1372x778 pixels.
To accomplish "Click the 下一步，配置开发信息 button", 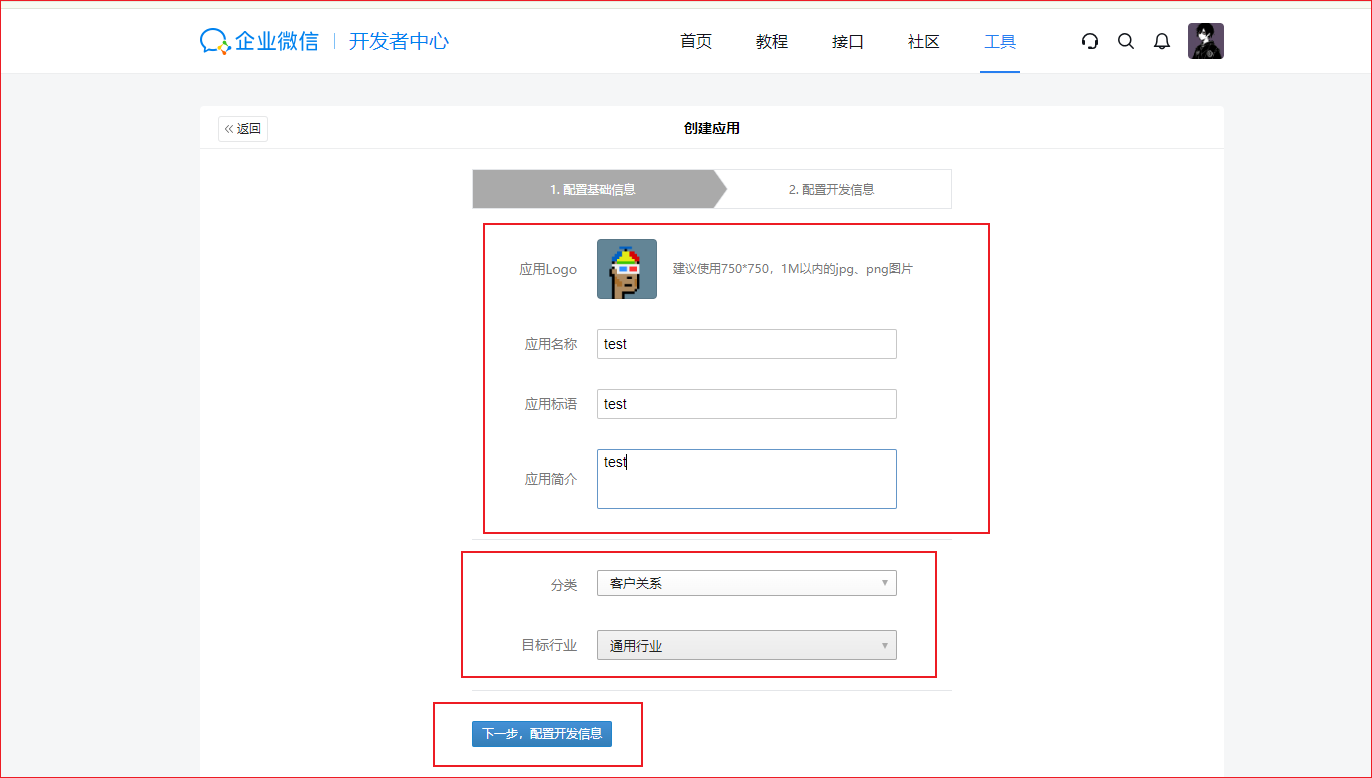I will click(x=542, y=733).
